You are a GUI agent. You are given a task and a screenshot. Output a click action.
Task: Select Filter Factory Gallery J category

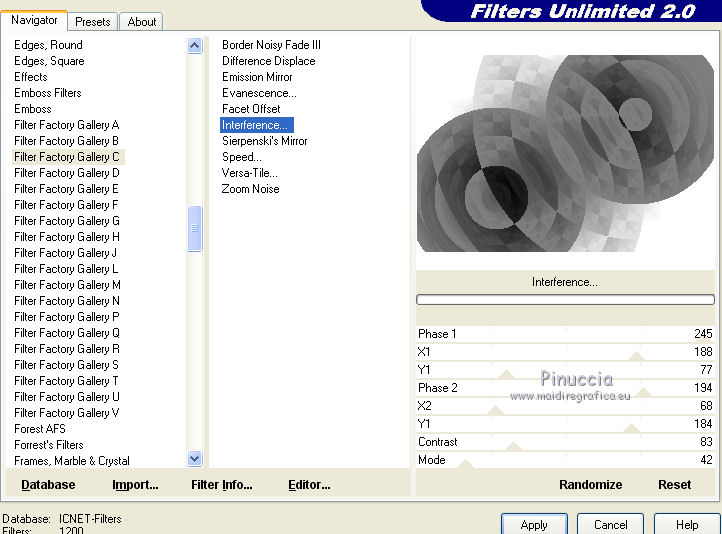[x=65, y=253]
